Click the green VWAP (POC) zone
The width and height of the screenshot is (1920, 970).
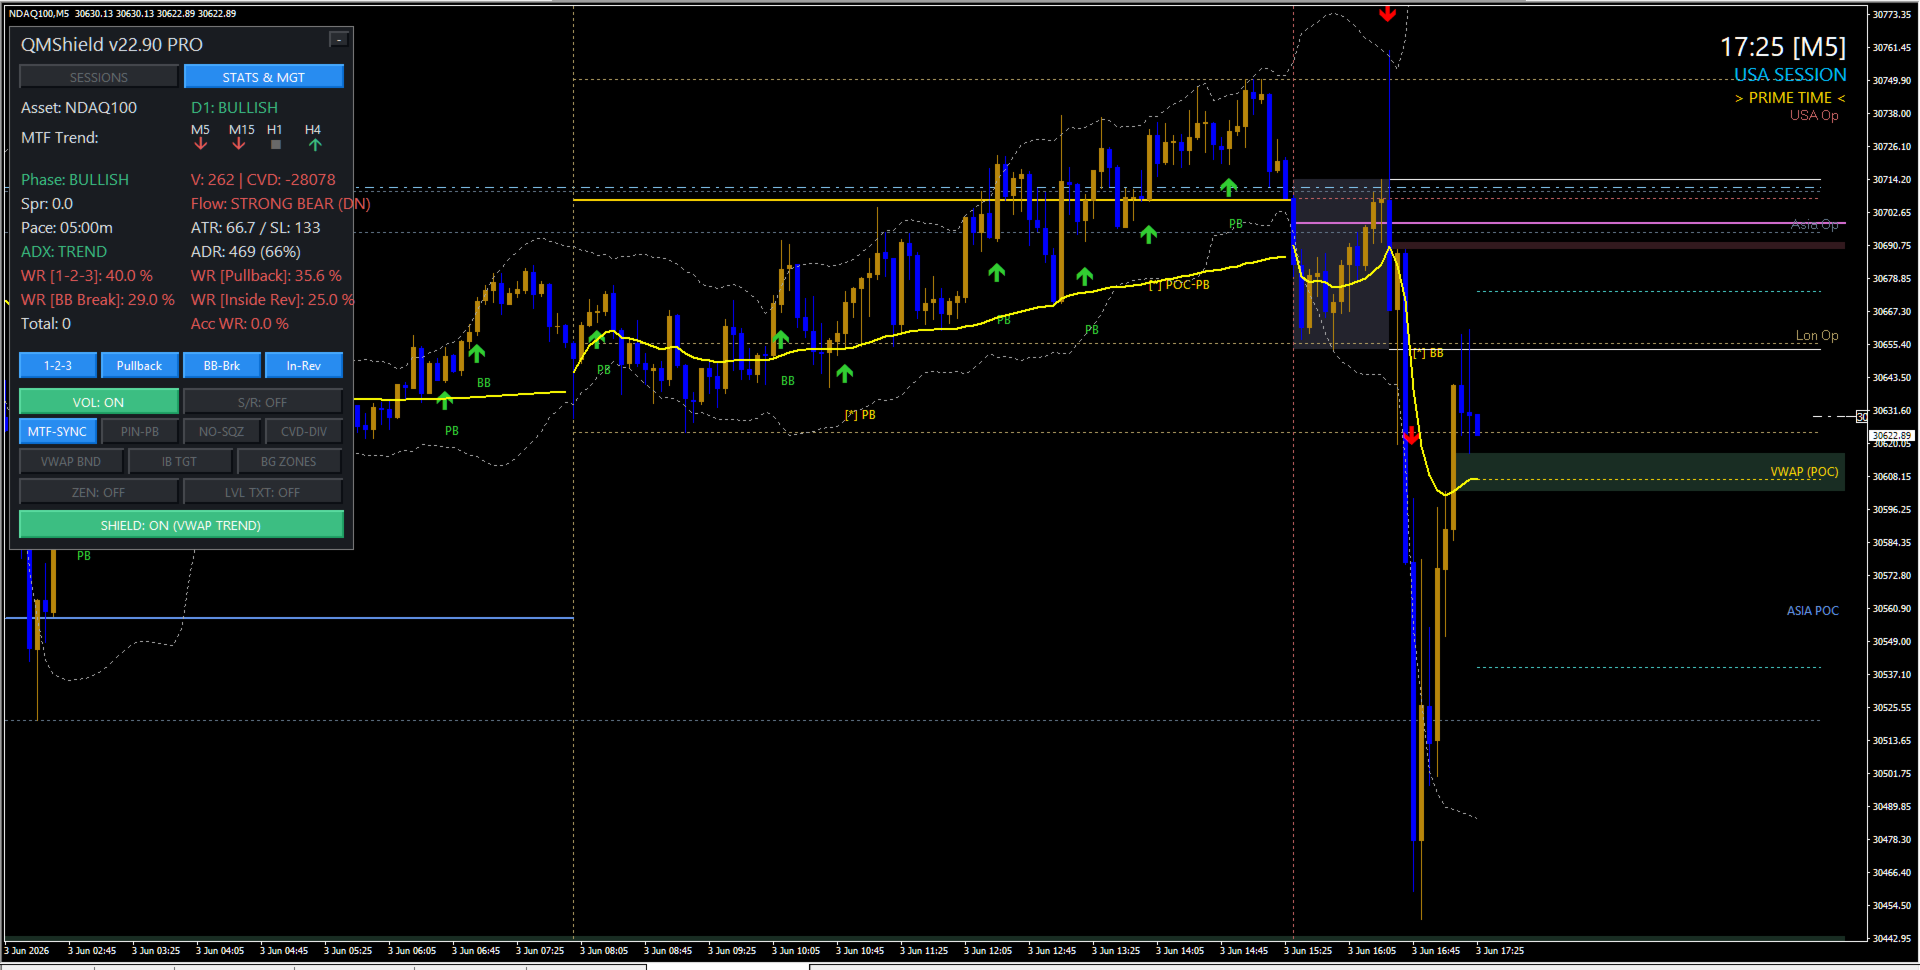pyautogui.click(x=1650, y=472)
